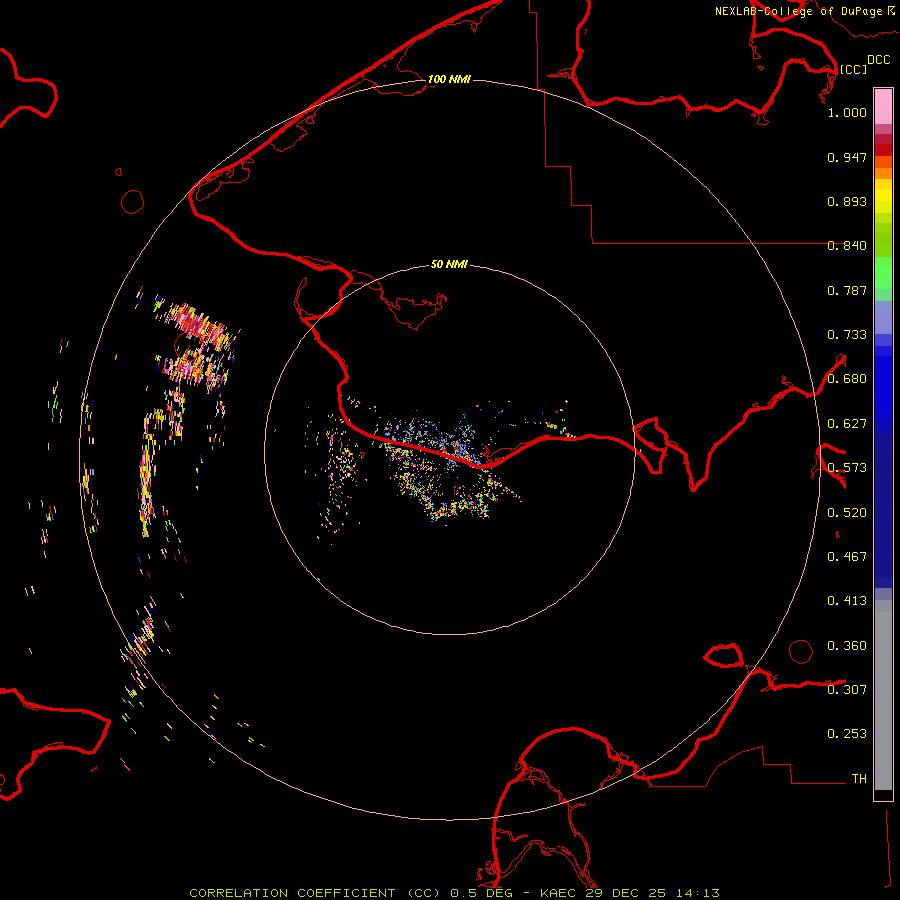Viewport: 900px width, 900px height.
Task: Click the 0.253 scale value
Action: [847, 734]
